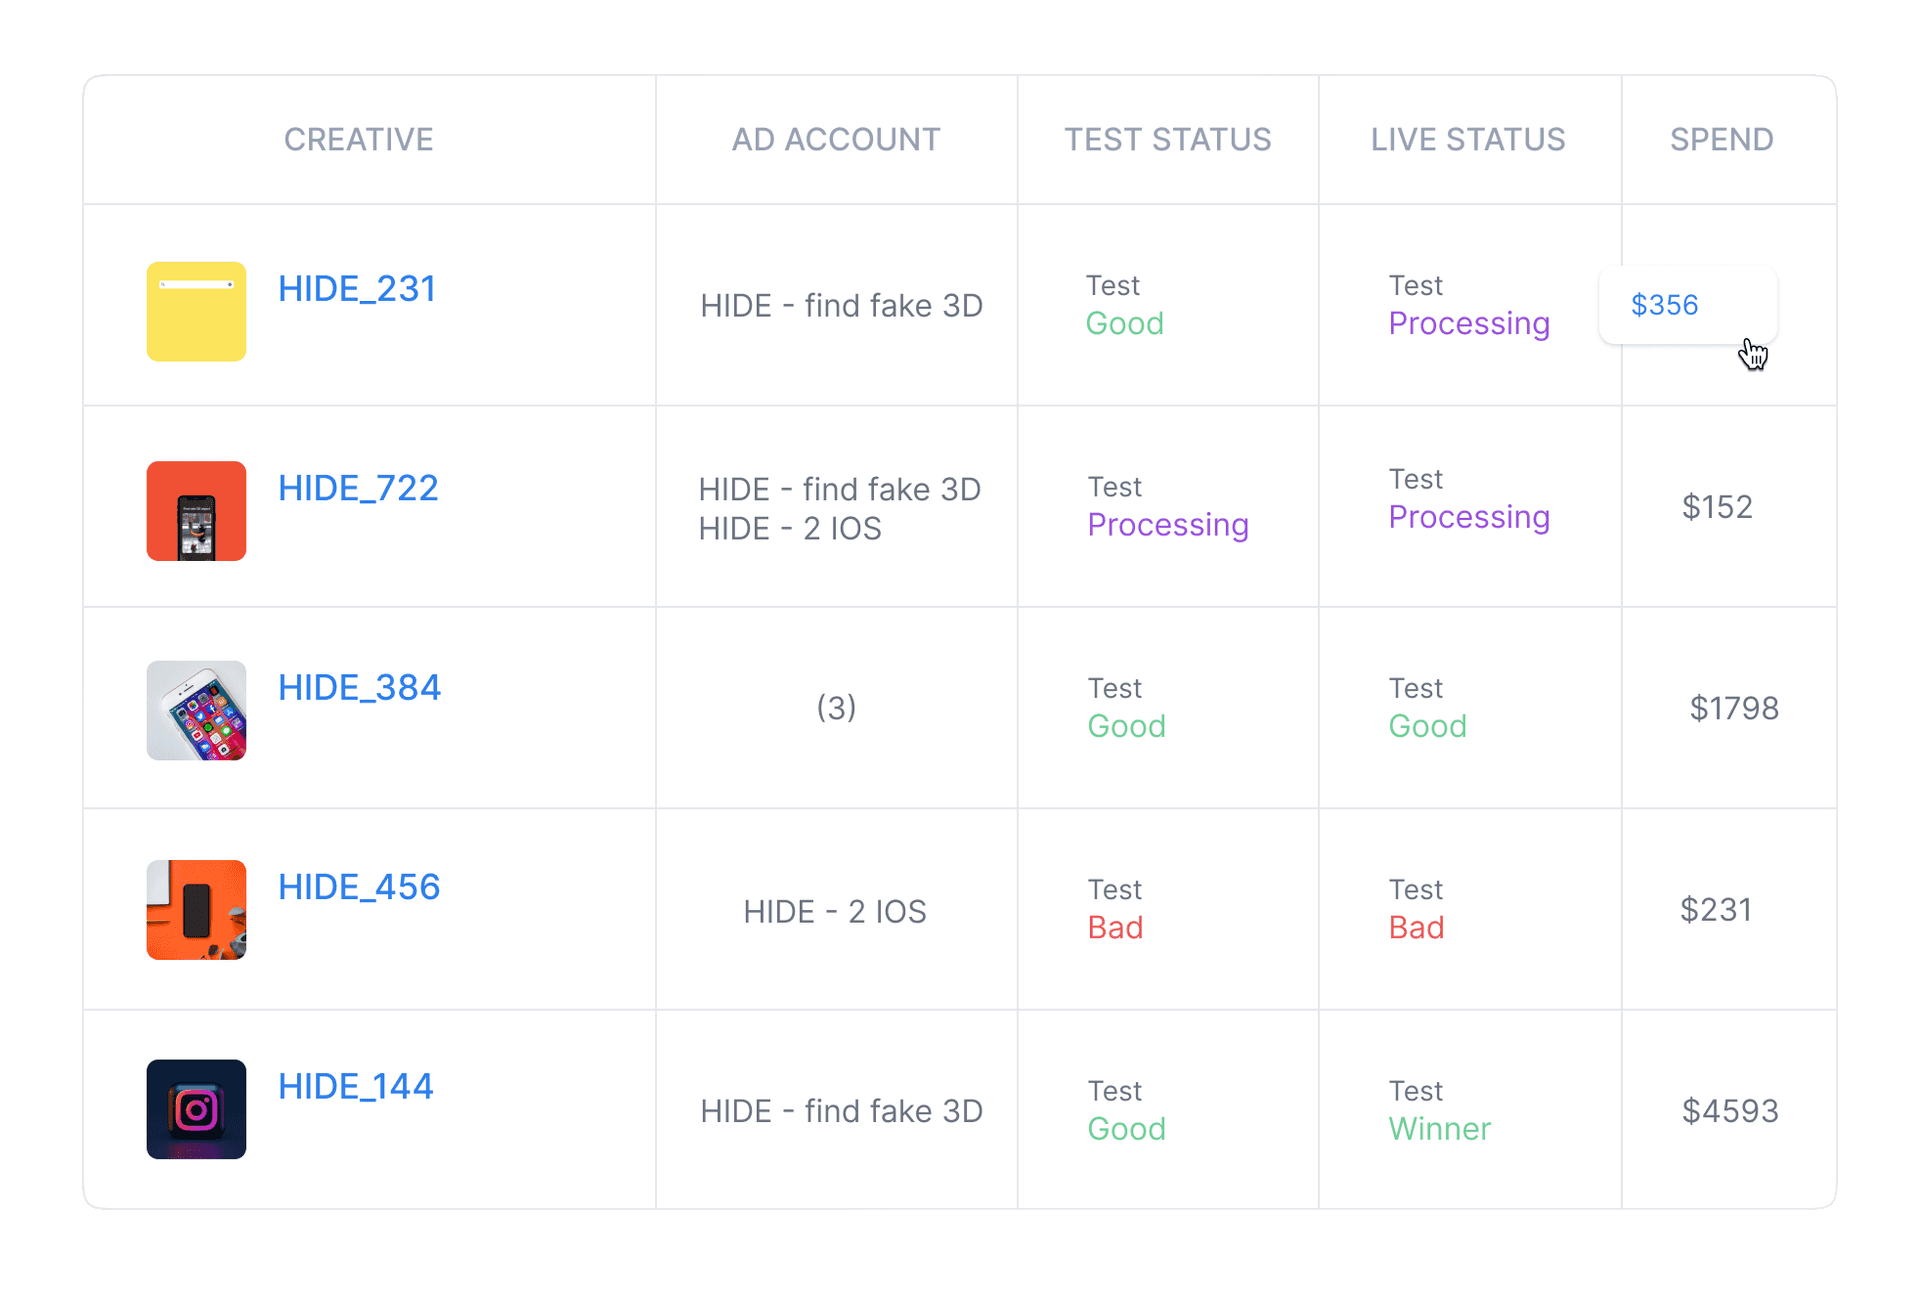1920x1292 pixels.
Task: Click 'HIDE - find fake 3D' in HIDE_722 row
Action: click(840, 490)
